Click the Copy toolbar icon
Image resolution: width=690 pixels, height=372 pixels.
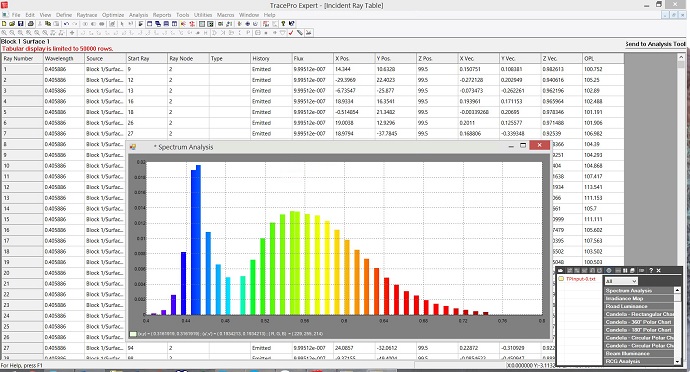click(48, 24)
